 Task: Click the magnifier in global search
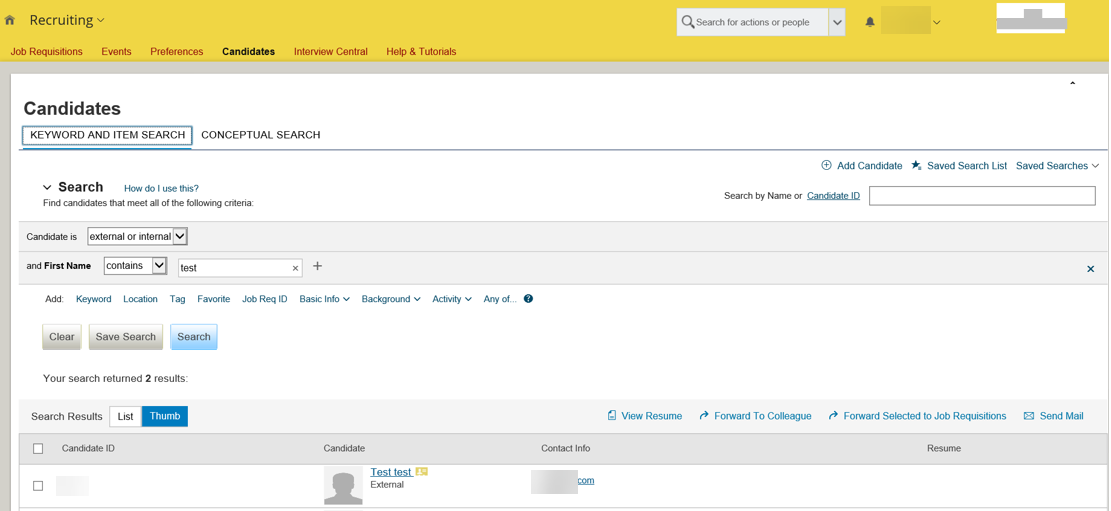coord(687,22)
